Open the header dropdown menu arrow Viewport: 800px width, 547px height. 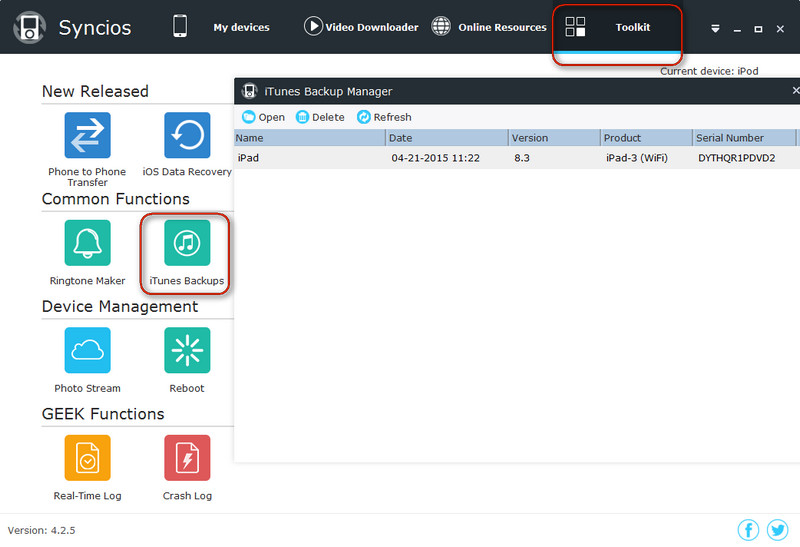pos(715,29)
